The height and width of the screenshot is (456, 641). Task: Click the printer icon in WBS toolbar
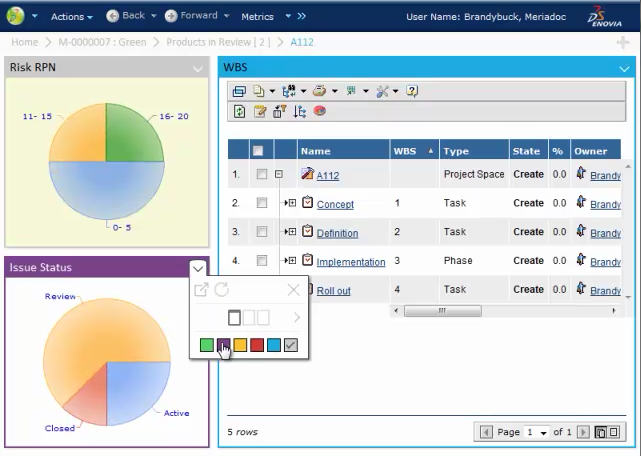click(319, 91)
